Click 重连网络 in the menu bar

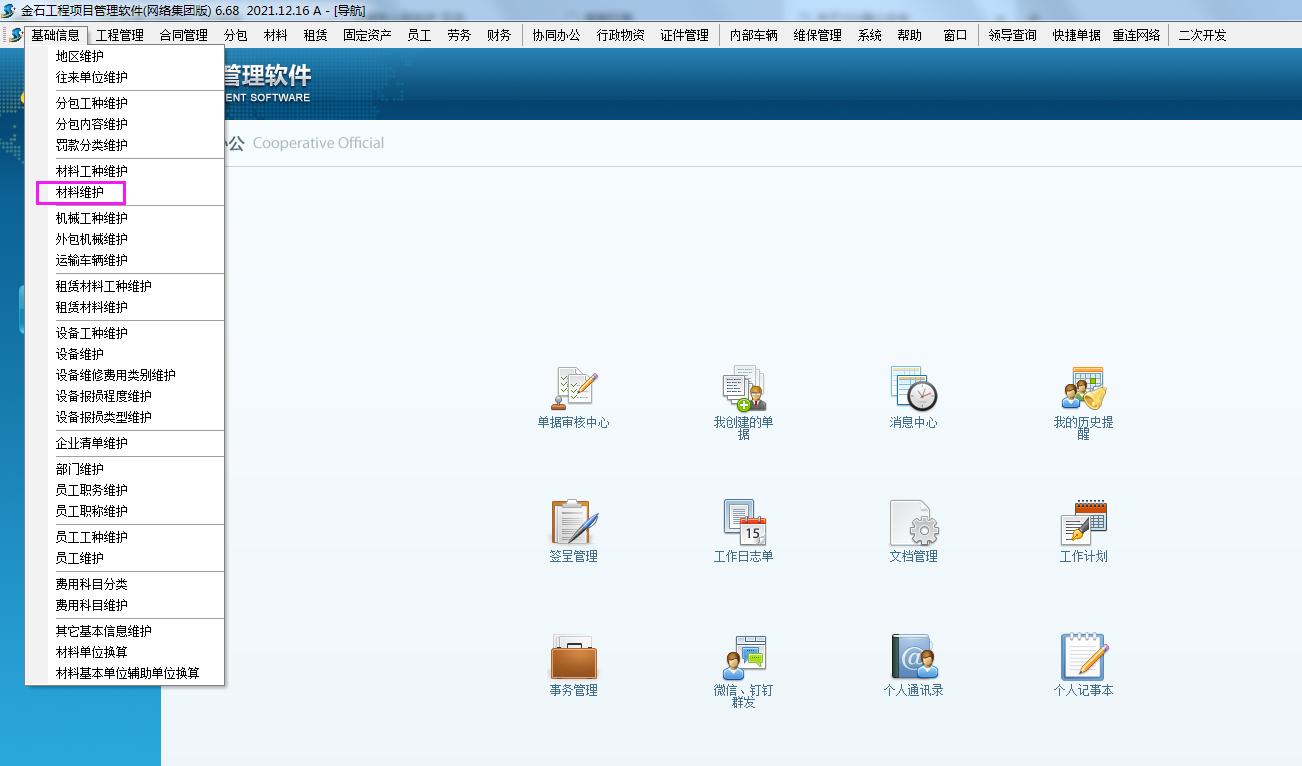coord(1136,35)
